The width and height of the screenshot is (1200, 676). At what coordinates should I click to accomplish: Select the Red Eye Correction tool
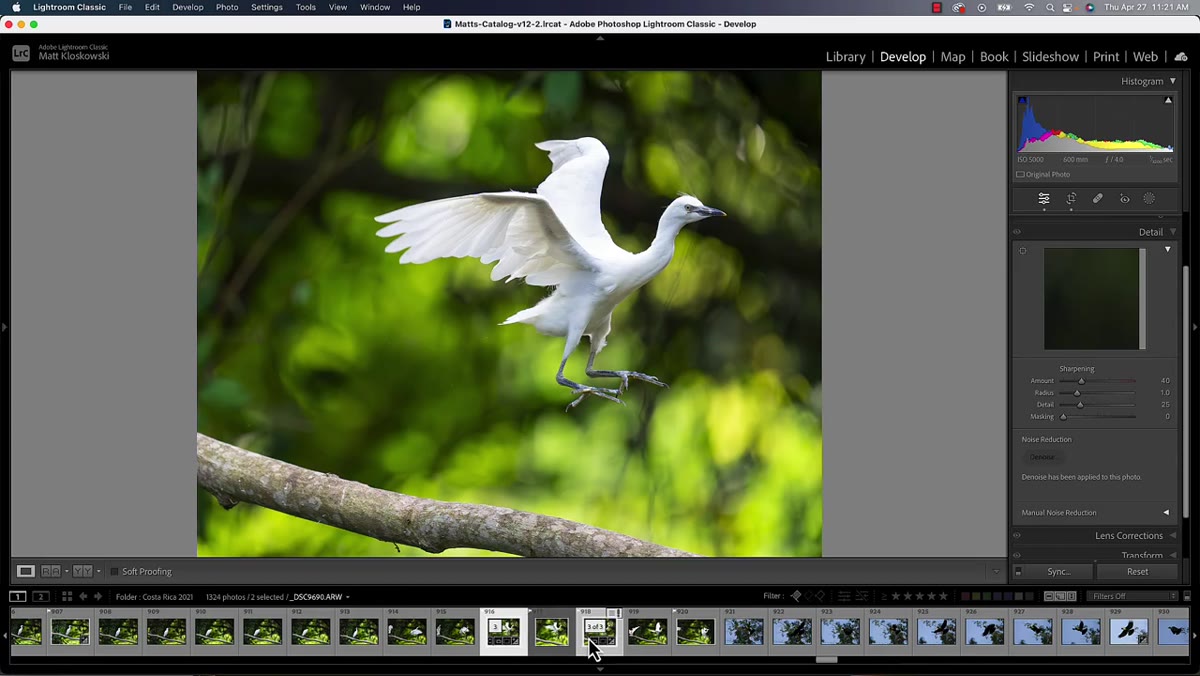pos(1124,199)
